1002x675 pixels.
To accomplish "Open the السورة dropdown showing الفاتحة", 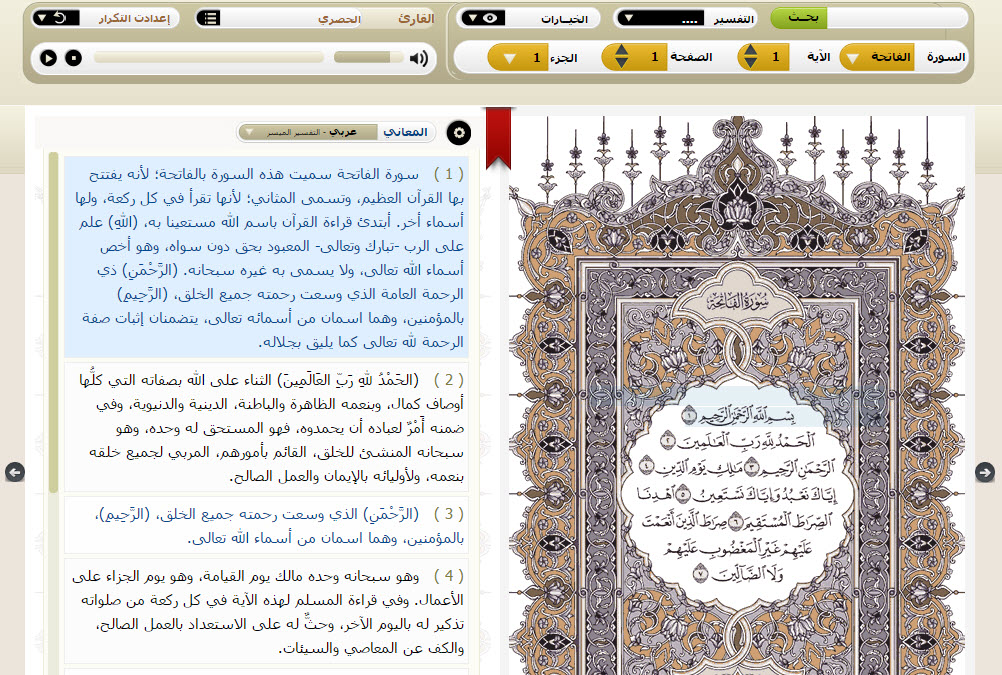I will point(877,57).
